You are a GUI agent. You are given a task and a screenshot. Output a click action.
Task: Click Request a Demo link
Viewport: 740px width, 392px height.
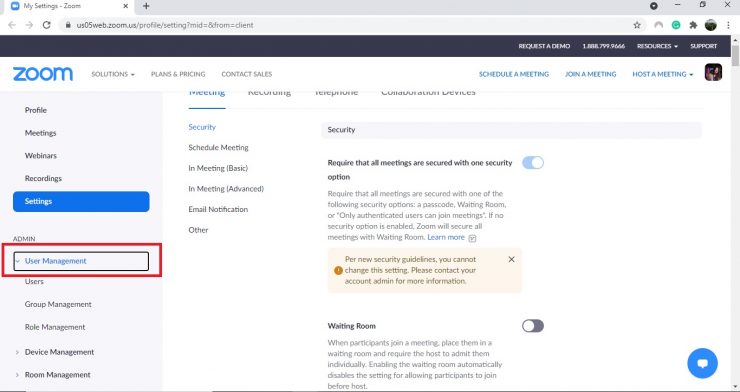tap(544, 46)
